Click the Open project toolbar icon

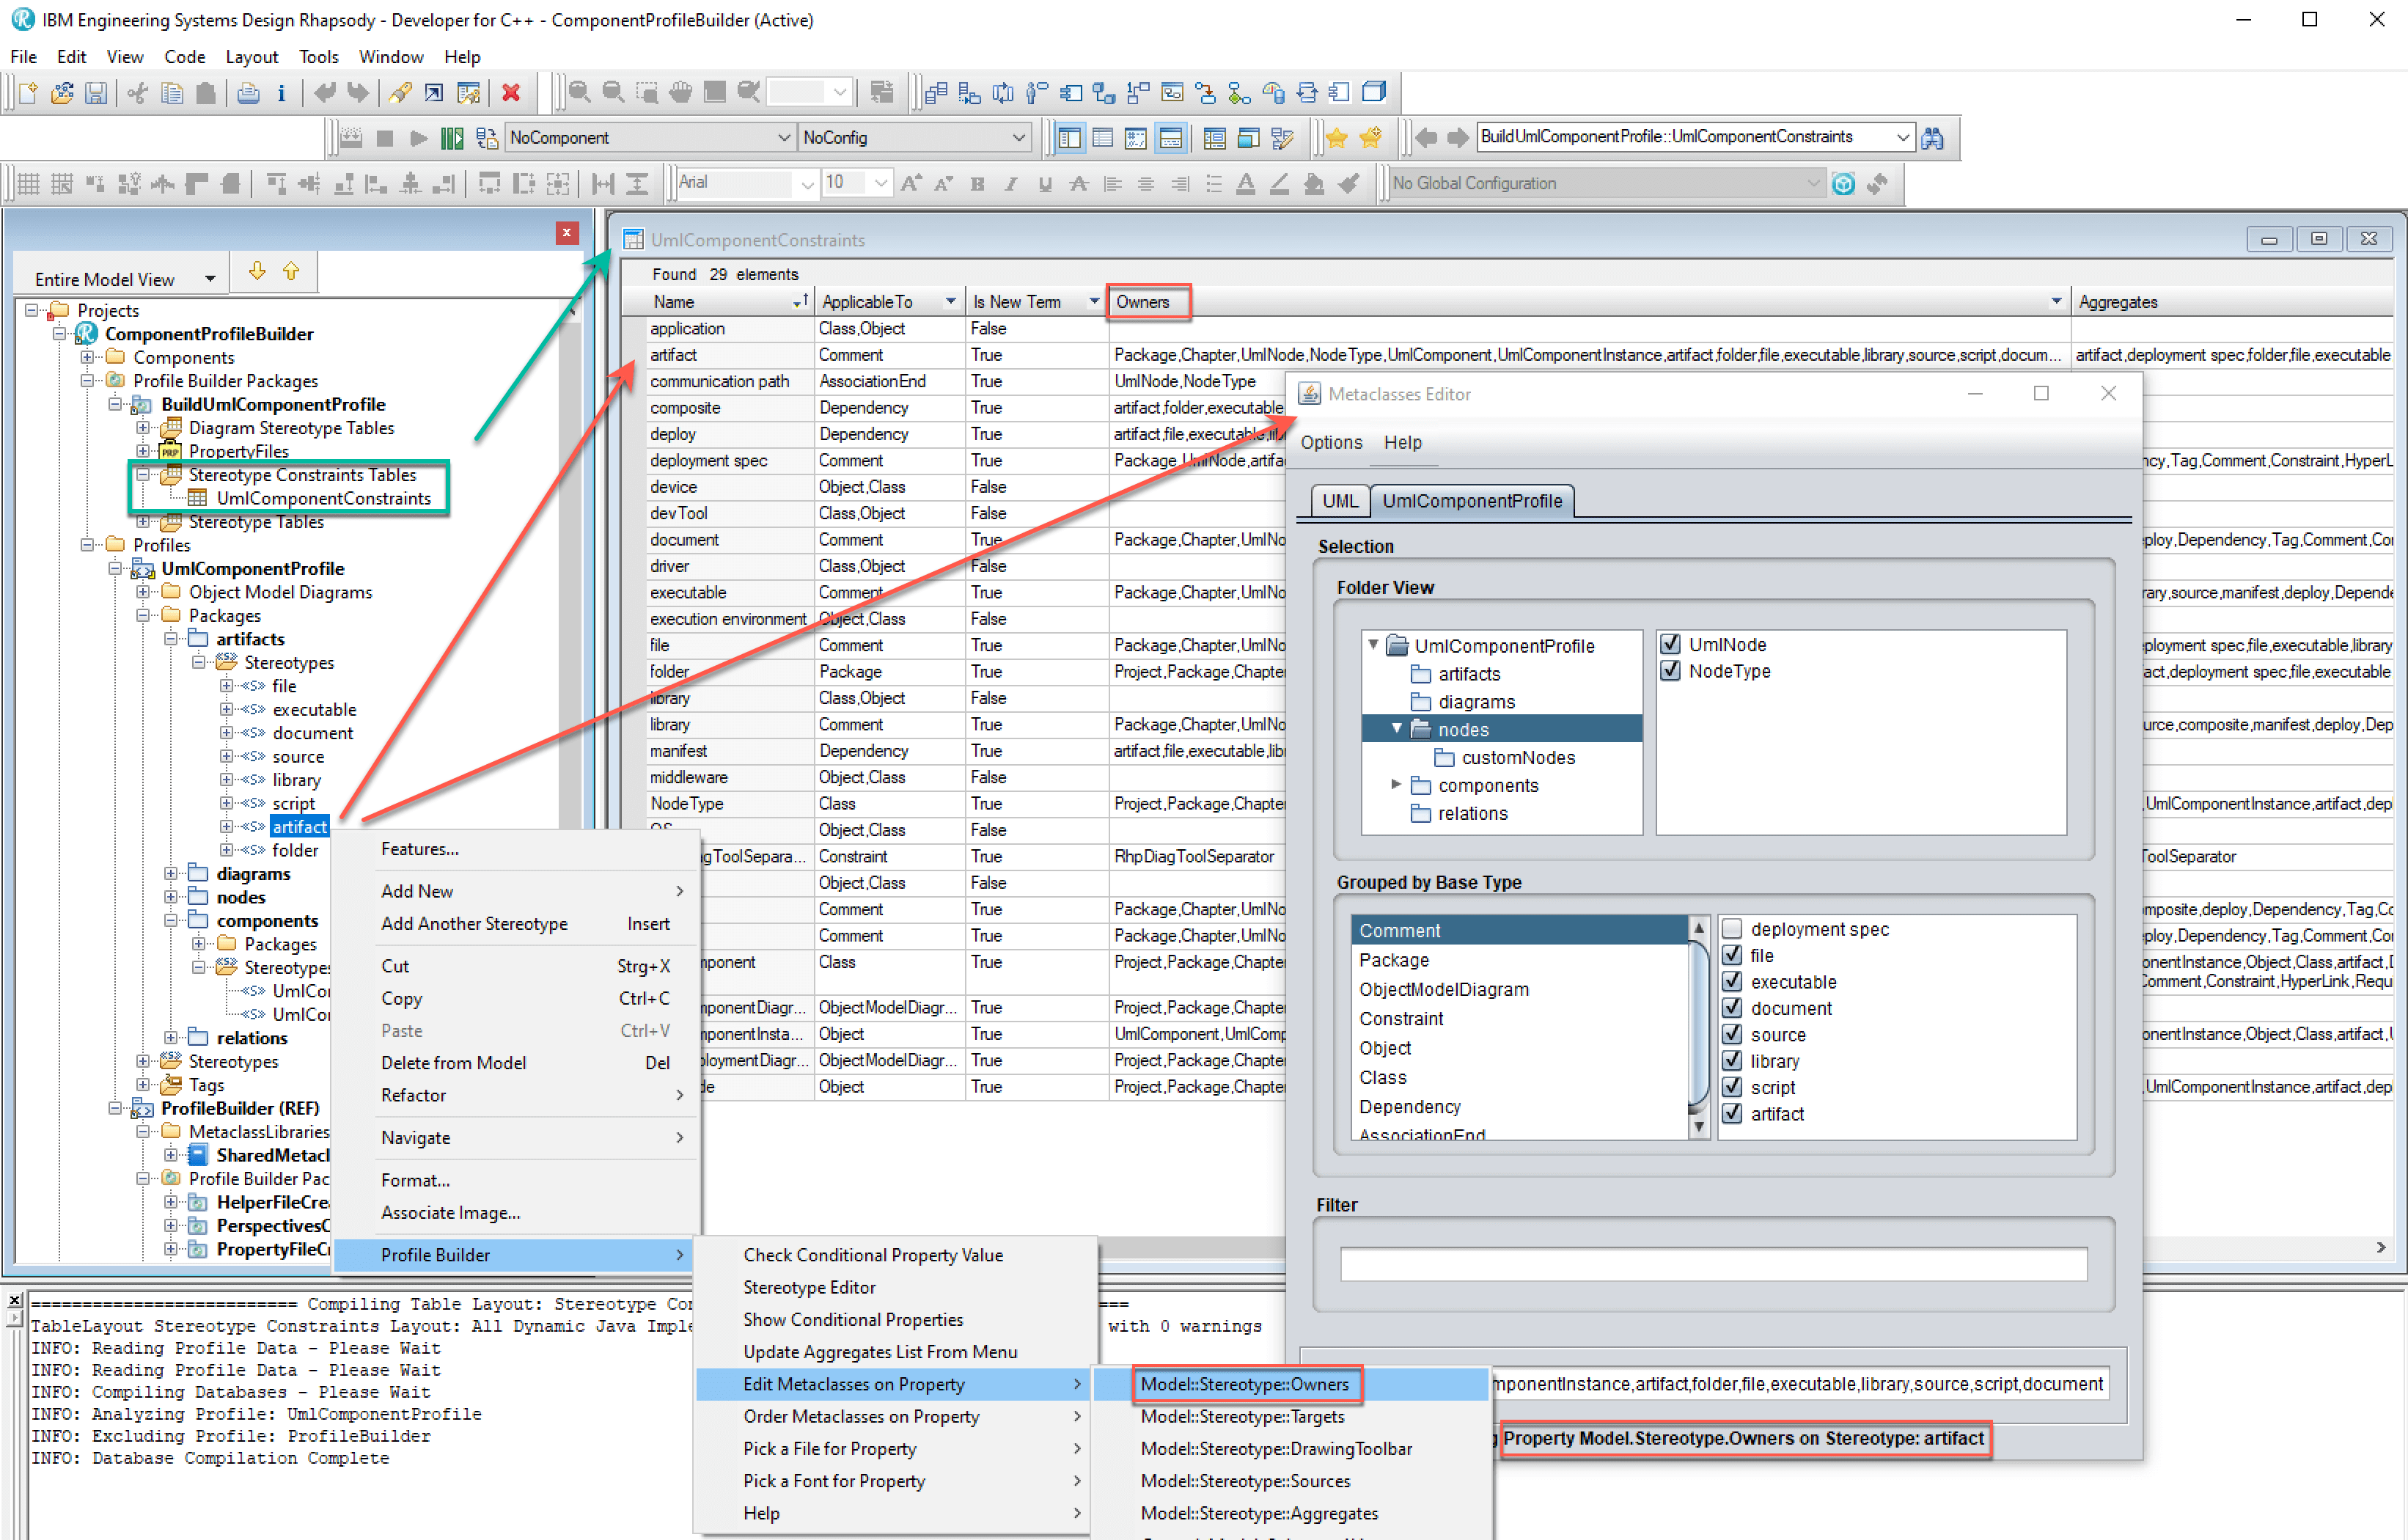[62, 93]
